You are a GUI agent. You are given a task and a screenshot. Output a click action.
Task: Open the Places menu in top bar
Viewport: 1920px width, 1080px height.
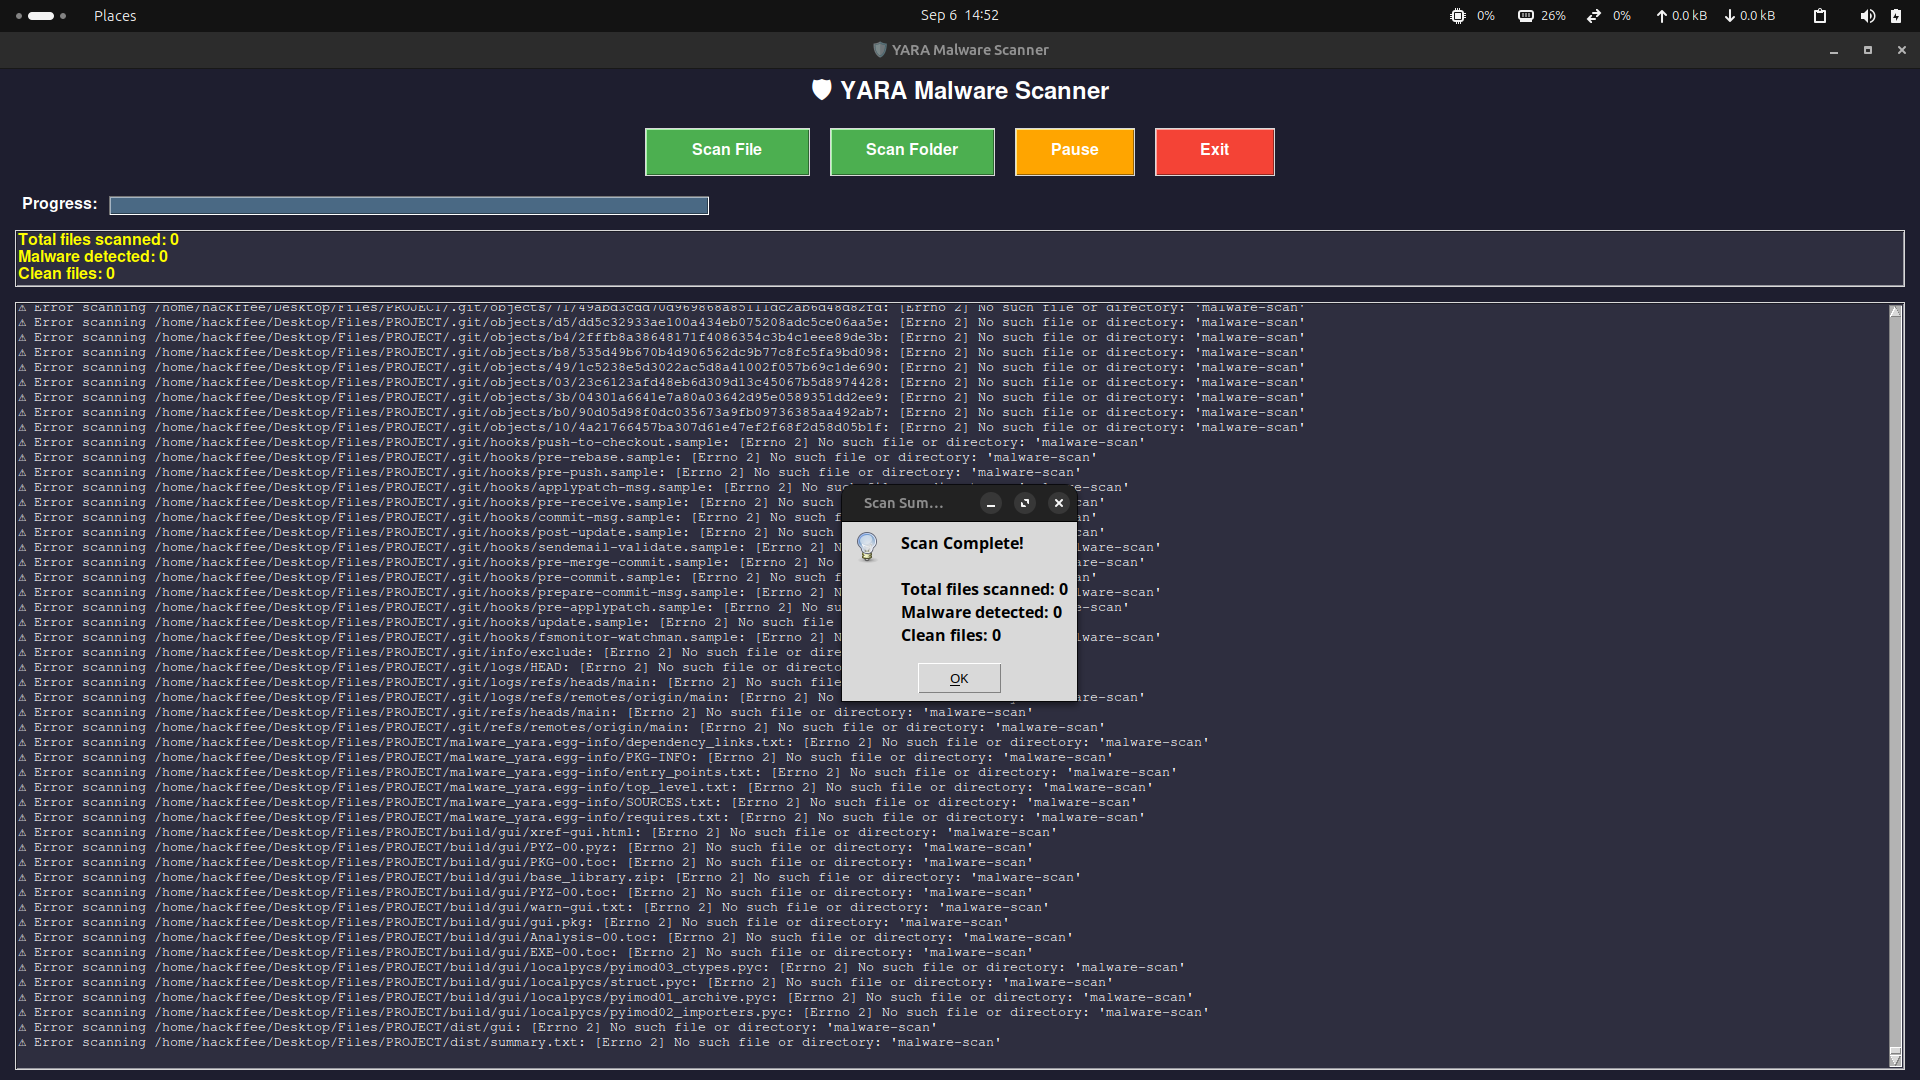tap(115, 16)
